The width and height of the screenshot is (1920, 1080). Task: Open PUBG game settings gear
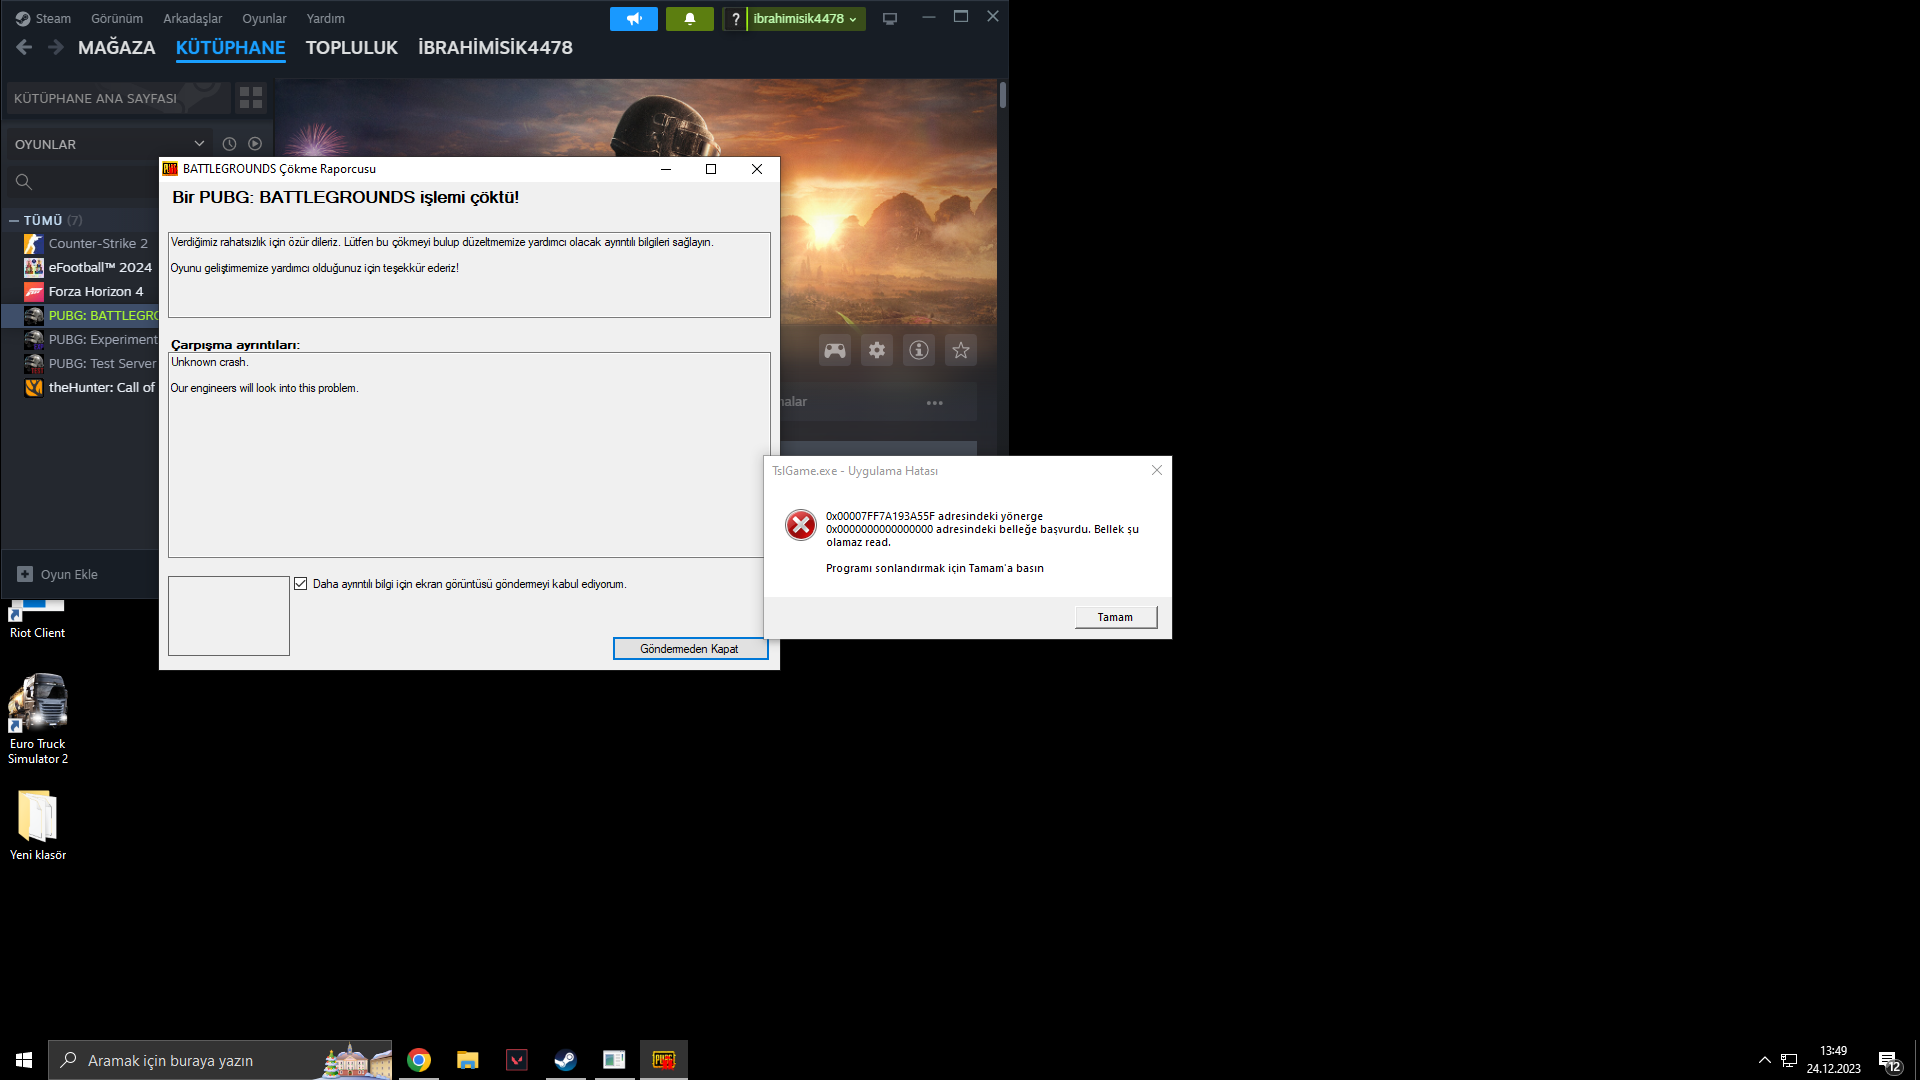click(877, 350)
